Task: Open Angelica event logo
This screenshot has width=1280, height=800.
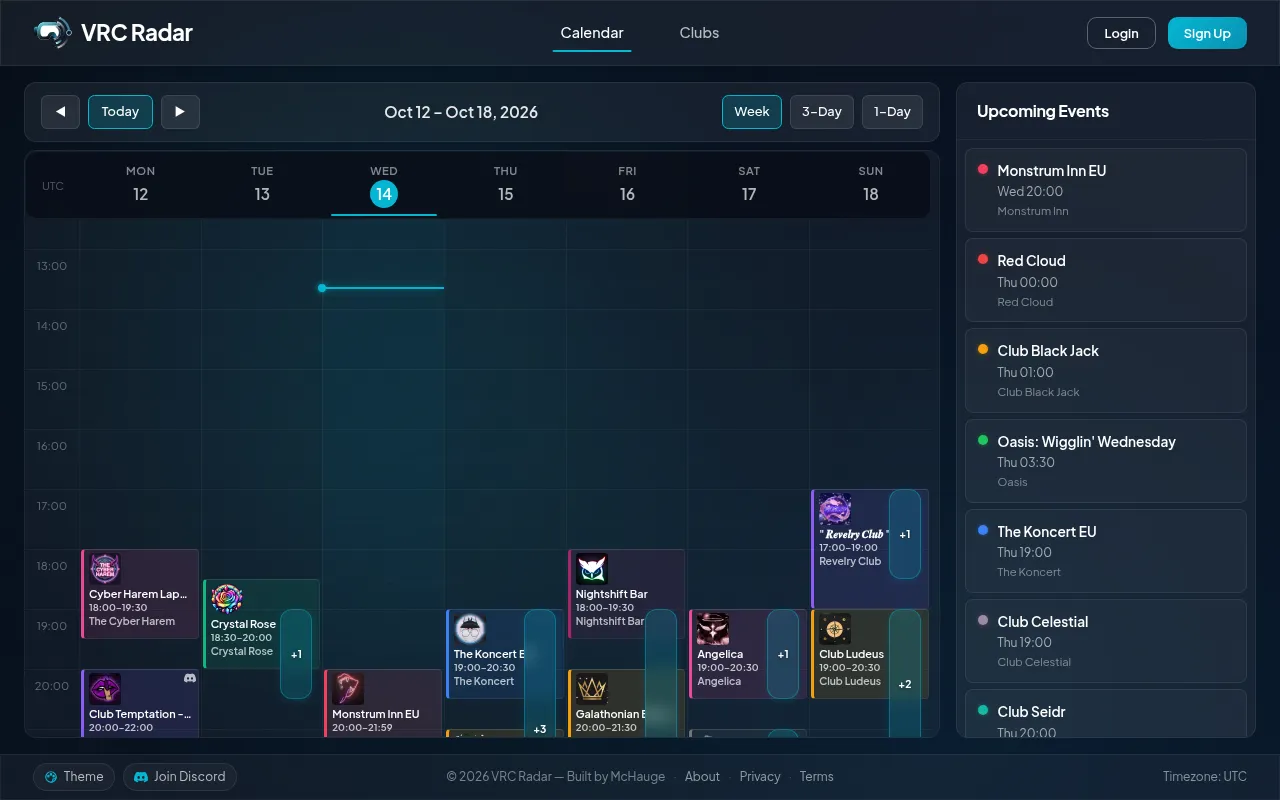Action: (x=713, y=630)
